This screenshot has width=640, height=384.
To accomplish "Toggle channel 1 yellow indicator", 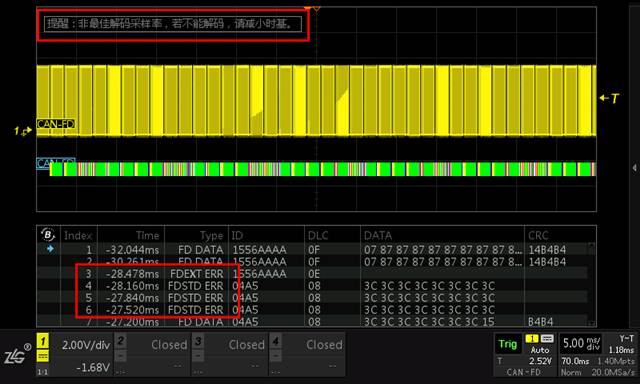I will 43,341.
